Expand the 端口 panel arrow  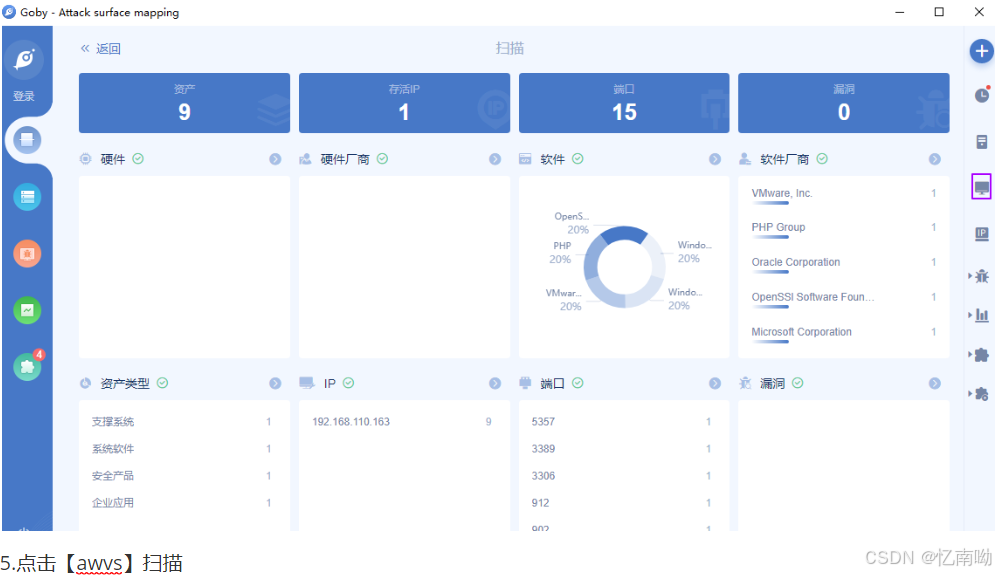(715, 383)
